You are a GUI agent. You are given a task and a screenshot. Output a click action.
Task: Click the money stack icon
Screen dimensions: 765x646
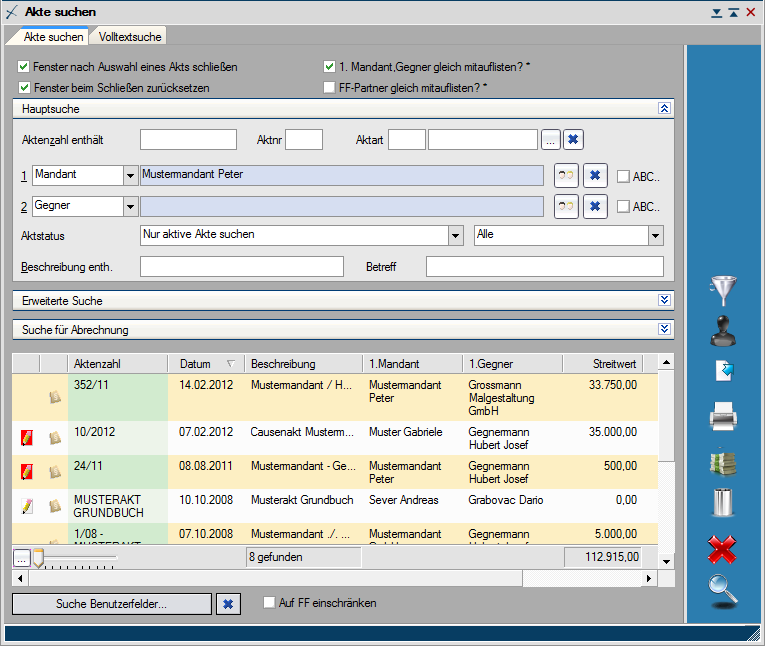click(x=722, y=461)
